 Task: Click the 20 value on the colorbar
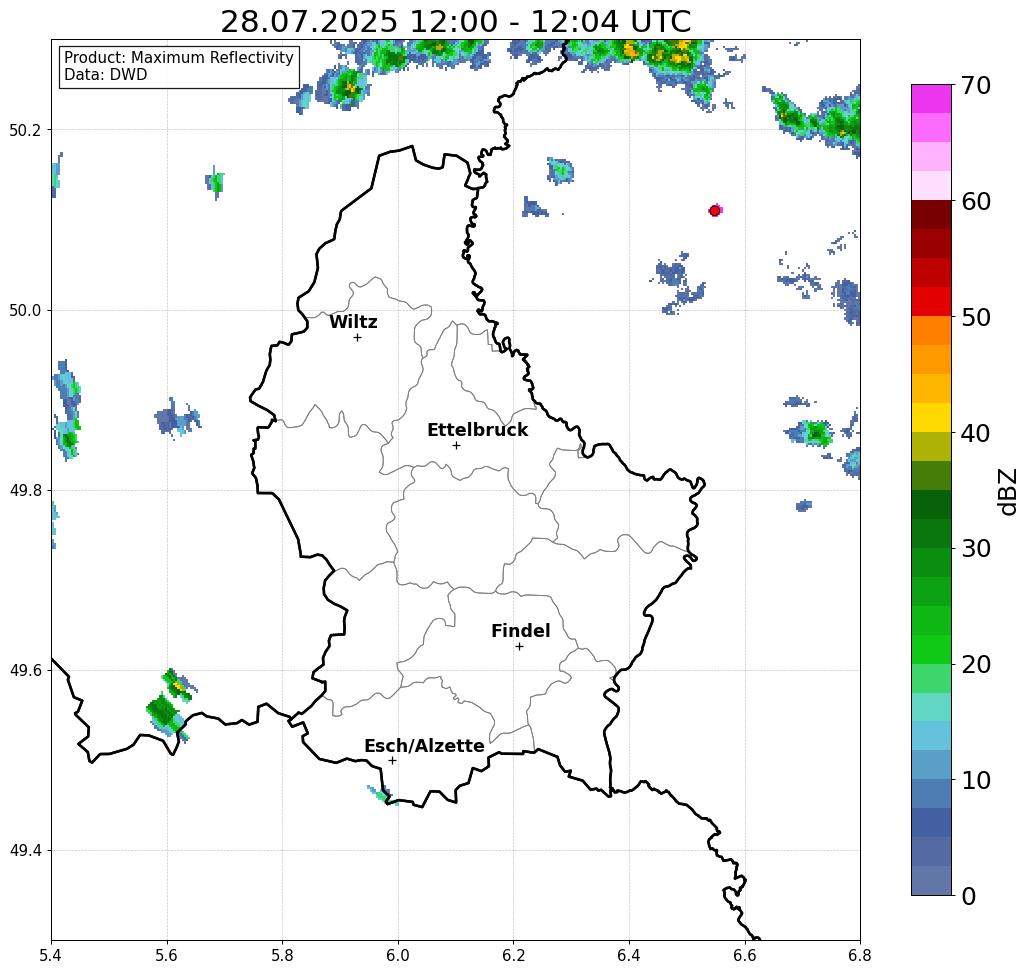click(x=976, y=665)
